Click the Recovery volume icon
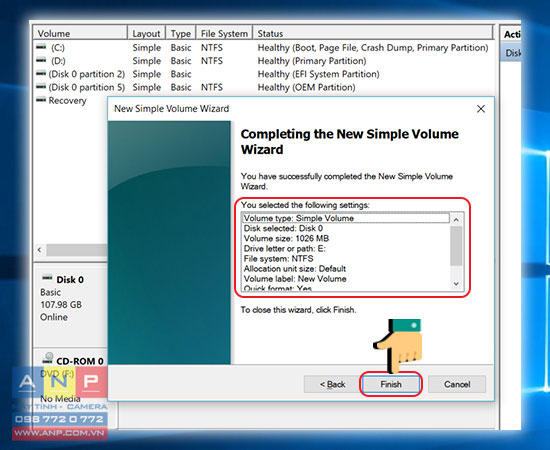This screenshot has width=550, height=450. (41, 100)
